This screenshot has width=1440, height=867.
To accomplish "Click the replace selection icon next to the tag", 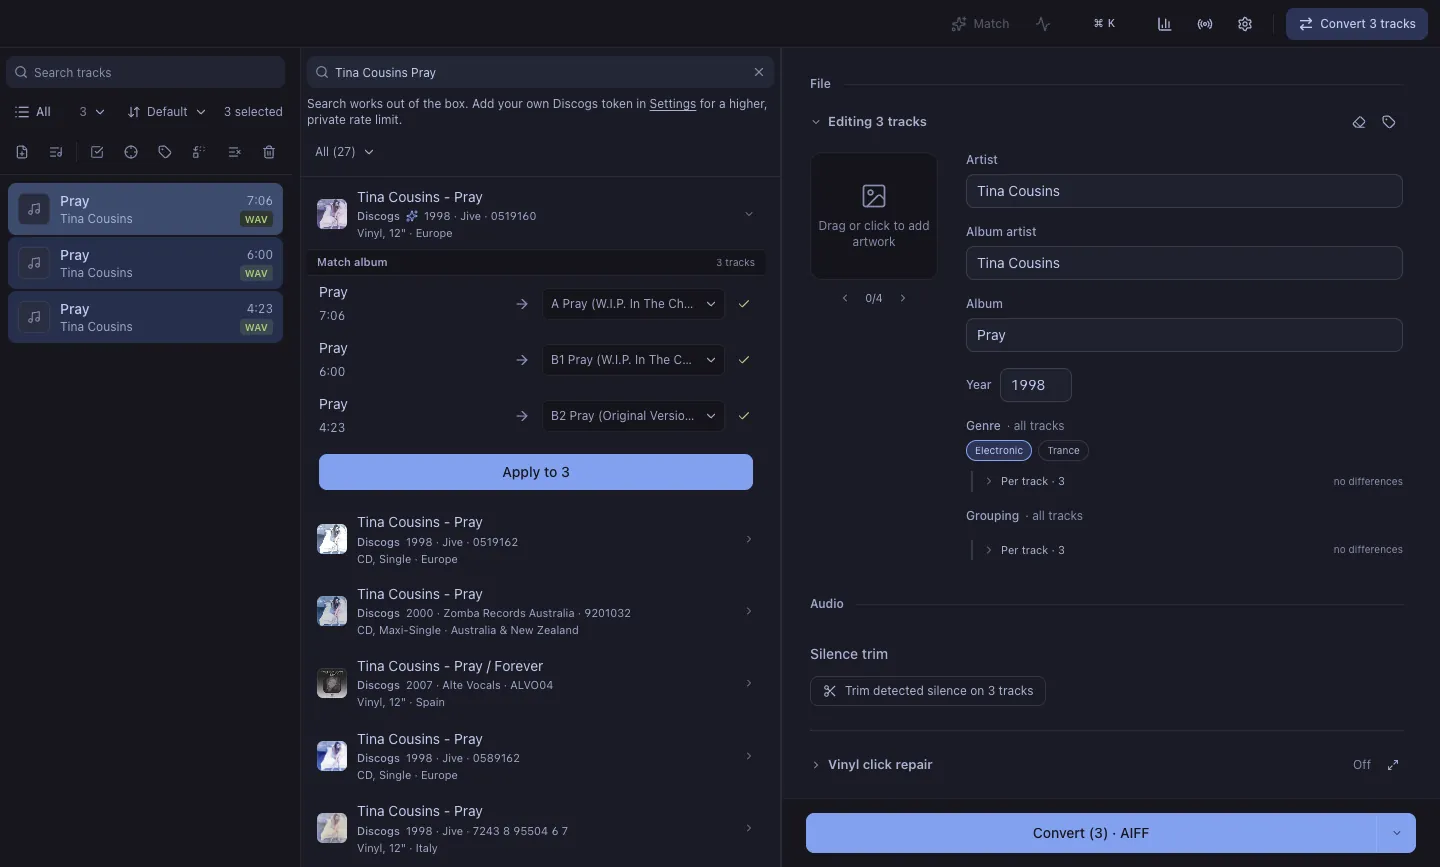I will click(199, 152).
